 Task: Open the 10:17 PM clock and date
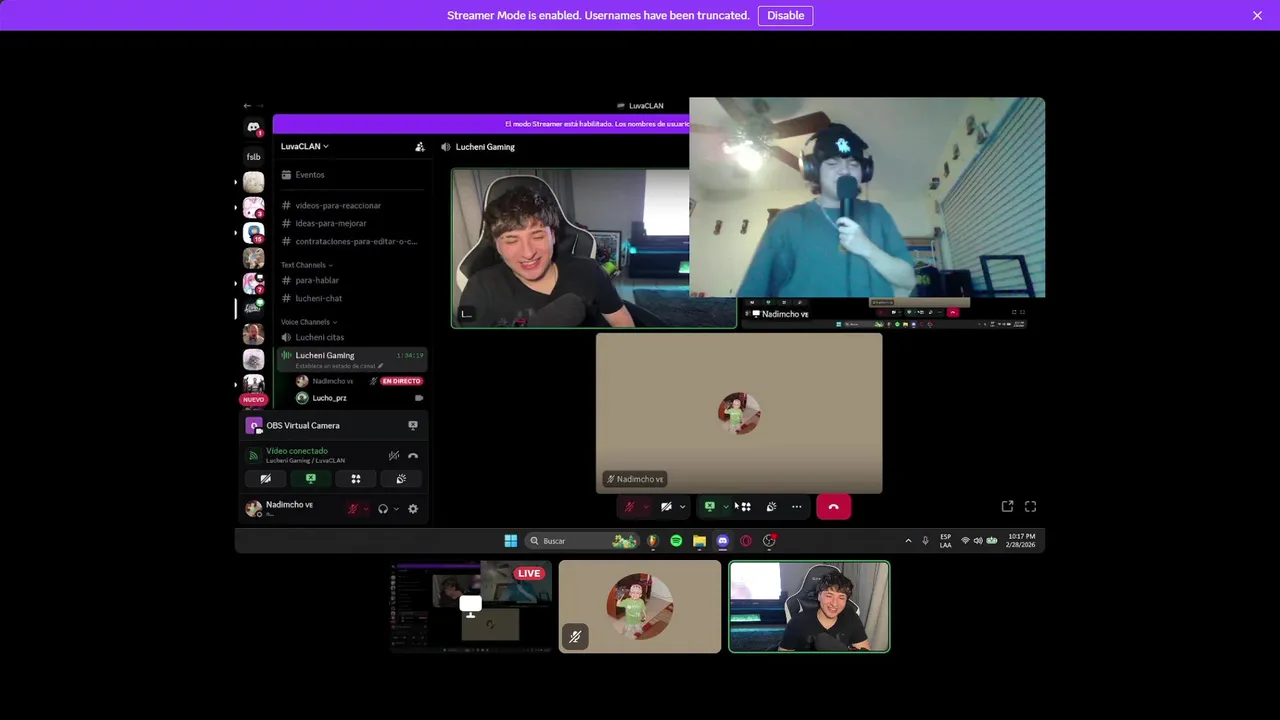(x=1022, y=541)
